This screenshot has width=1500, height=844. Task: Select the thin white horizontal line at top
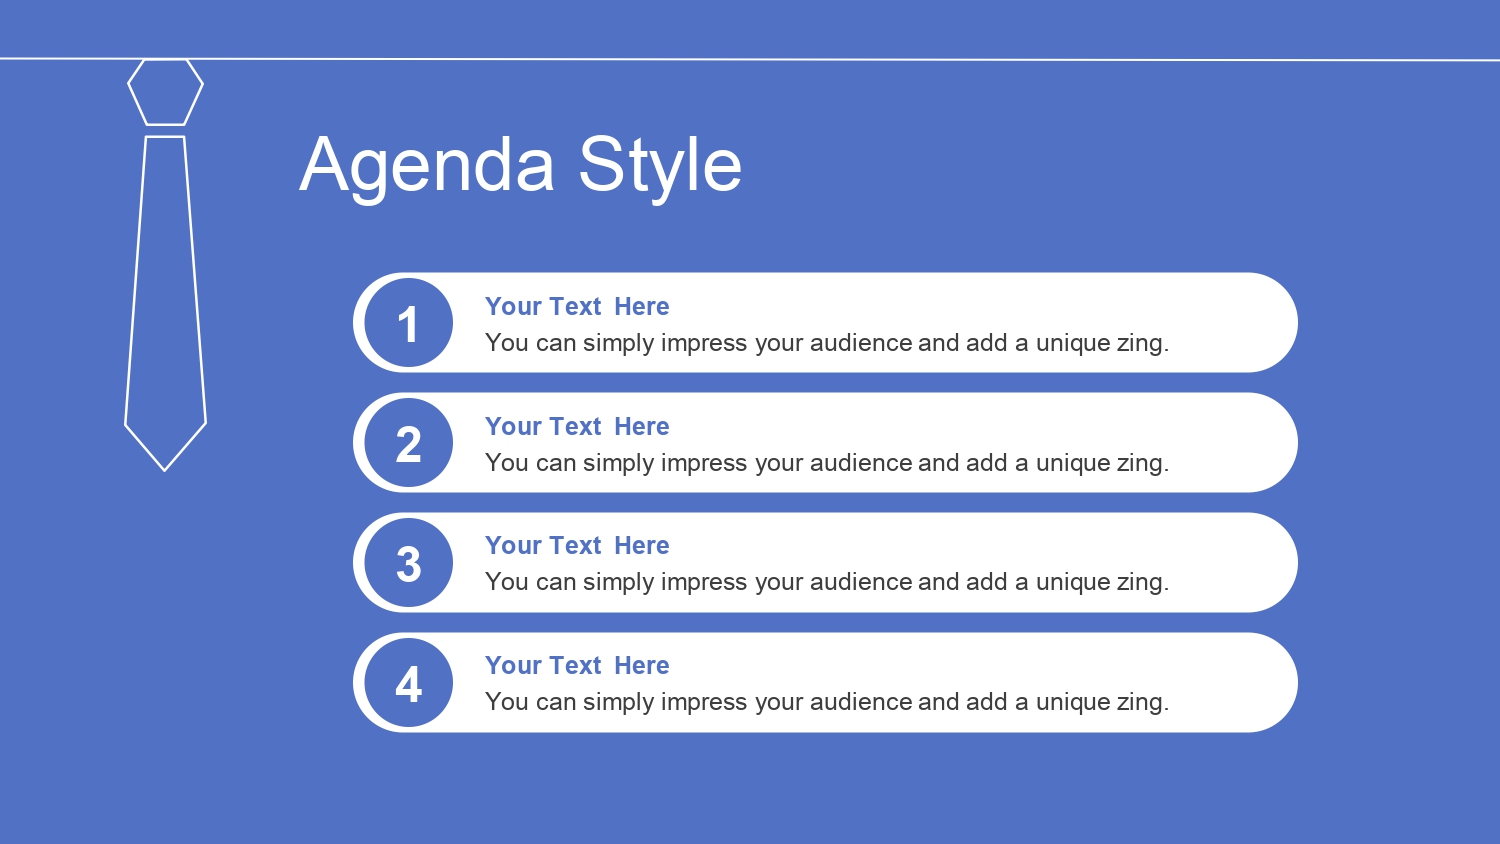750,60
